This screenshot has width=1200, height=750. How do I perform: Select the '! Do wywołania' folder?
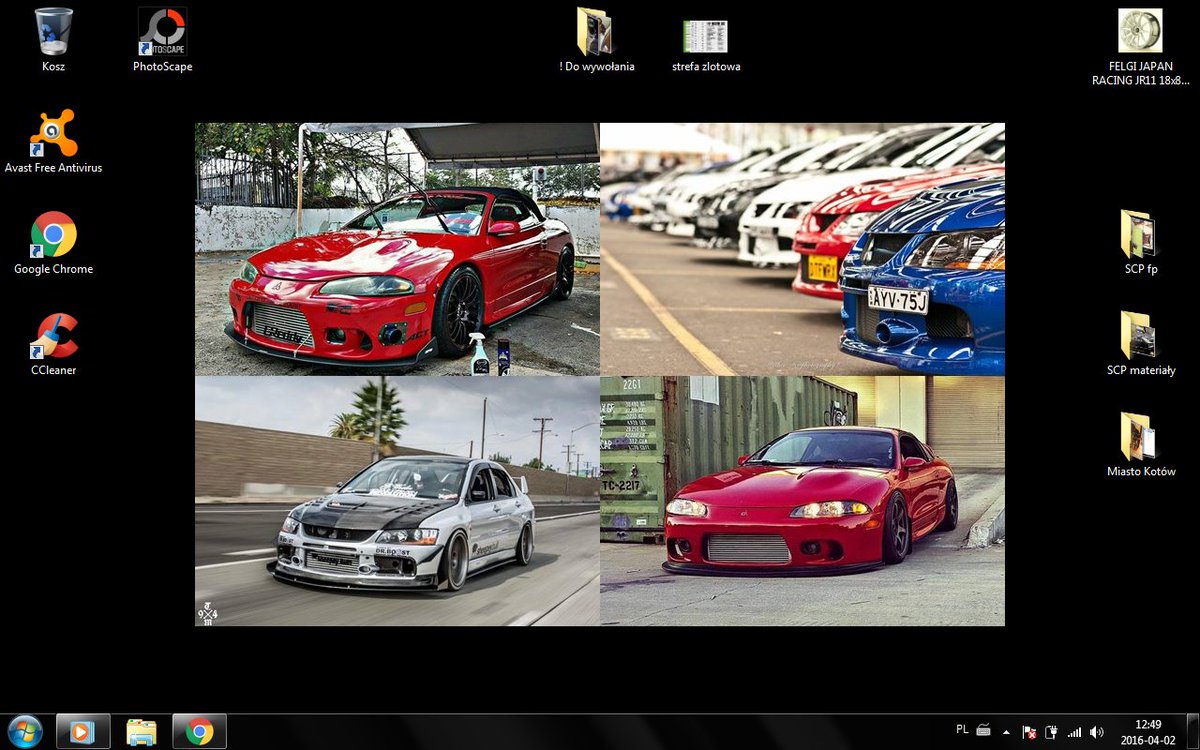point(597,40)
